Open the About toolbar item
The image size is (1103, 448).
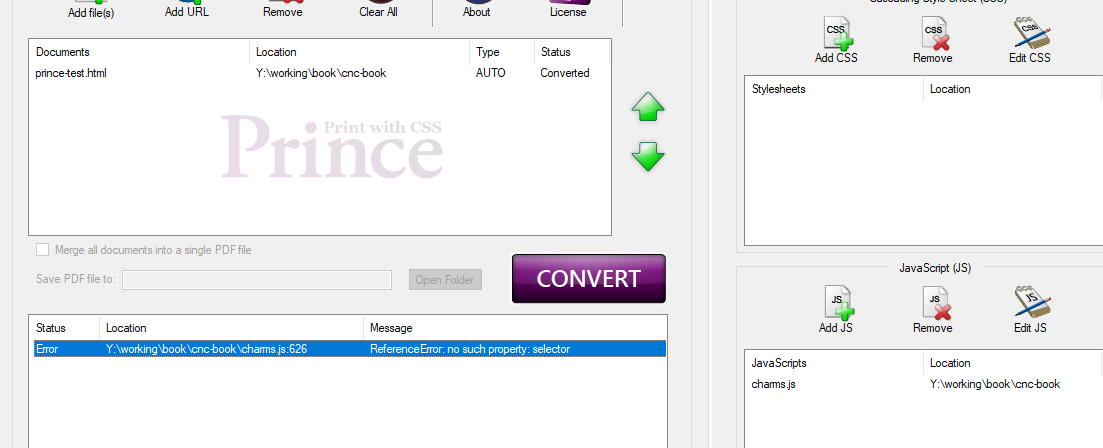pyautogui.click(x=477, y=10)
